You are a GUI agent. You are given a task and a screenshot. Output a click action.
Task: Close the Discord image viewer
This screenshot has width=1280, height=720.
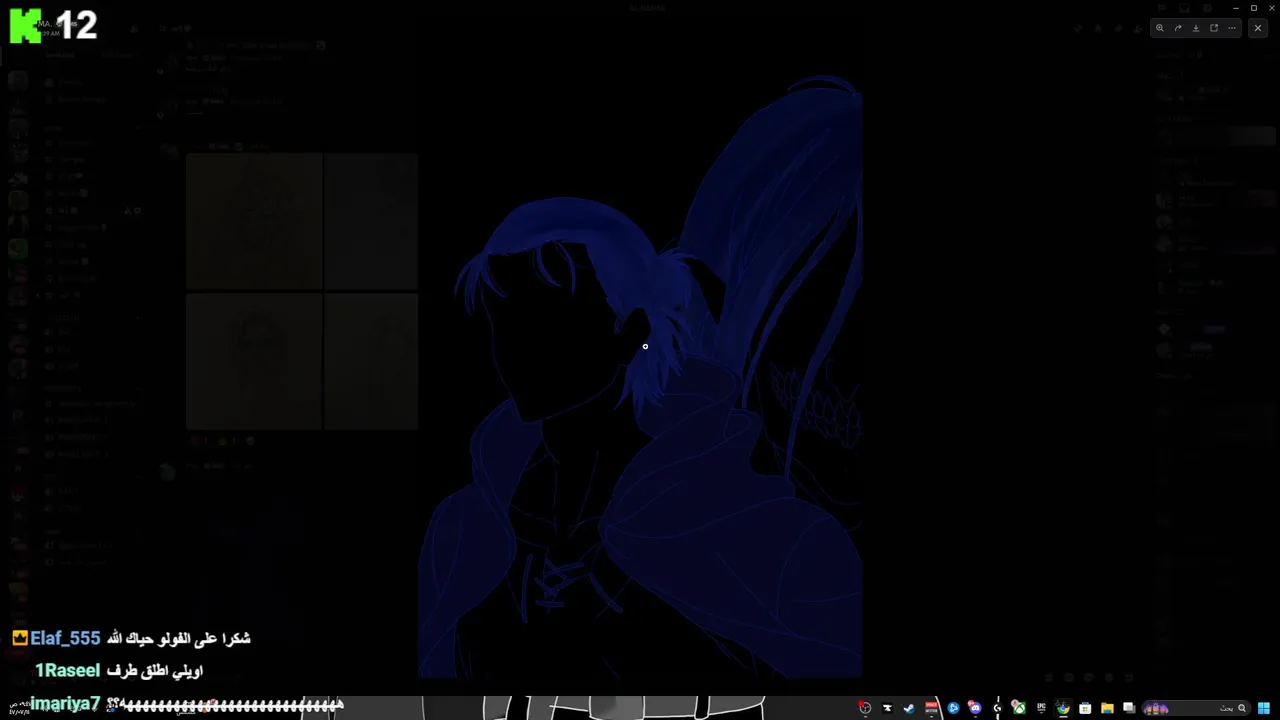1258,28
